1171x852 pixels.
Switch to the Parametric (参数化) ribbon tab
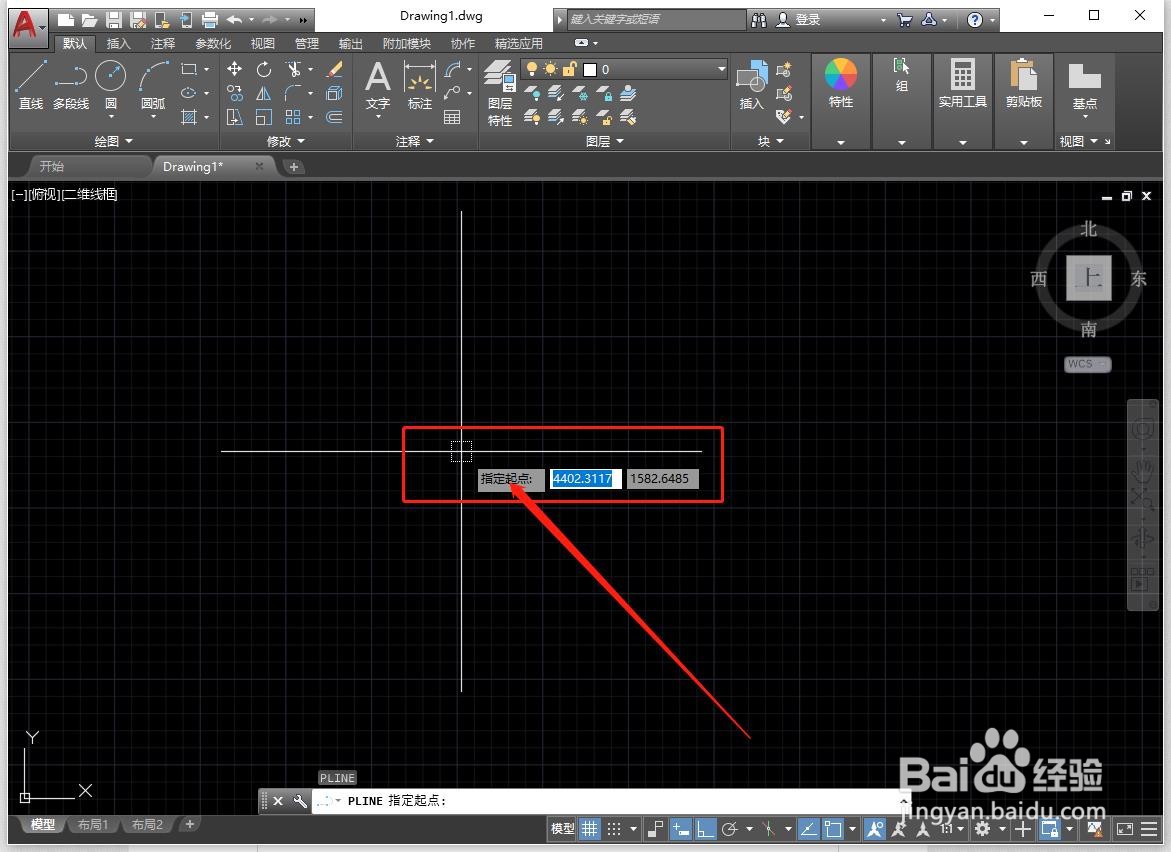click(213, 43)
